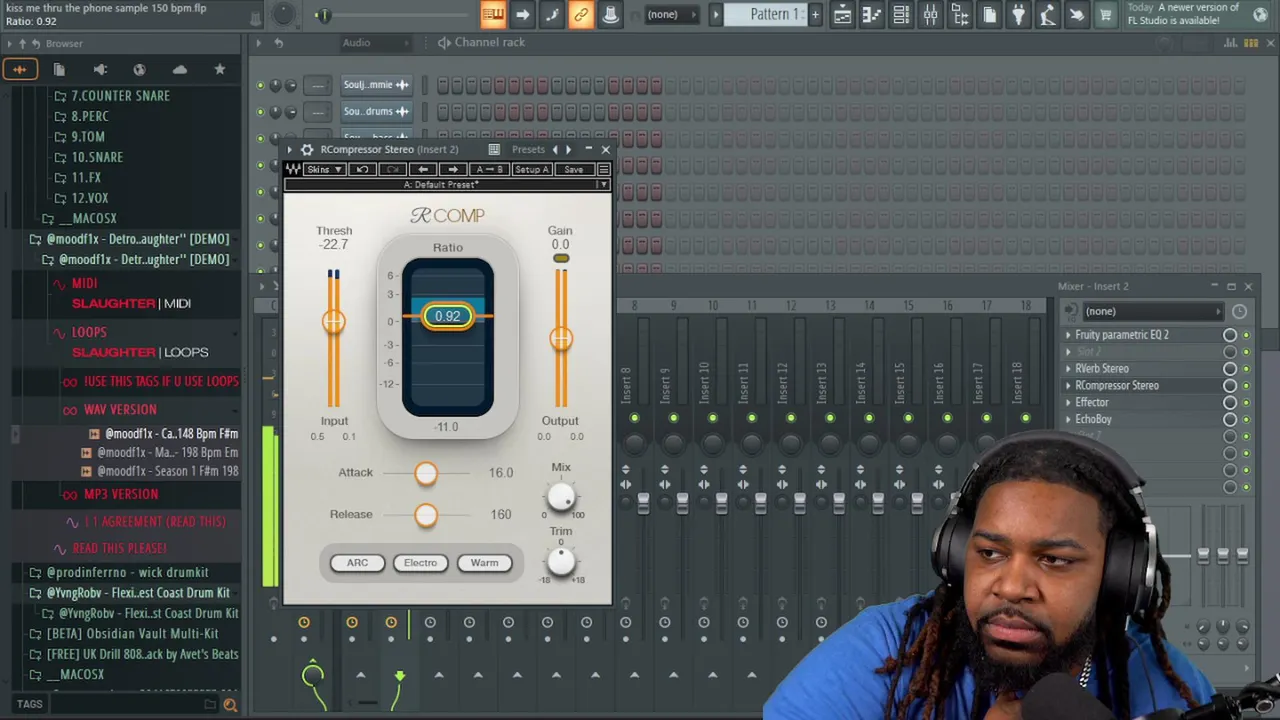Click the shopping cart icon in the toolbar
1280x720 pixels.
(x=1106, y=15)
